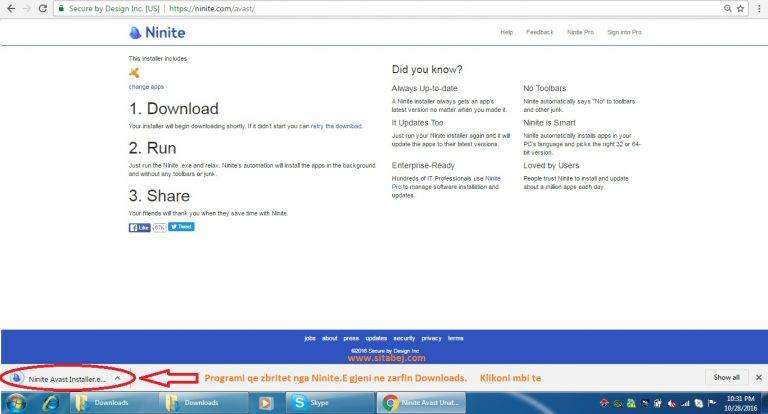Switch to Chrome Ninite Avast taskbar button
768x414 pixels.
pos(422,403)
